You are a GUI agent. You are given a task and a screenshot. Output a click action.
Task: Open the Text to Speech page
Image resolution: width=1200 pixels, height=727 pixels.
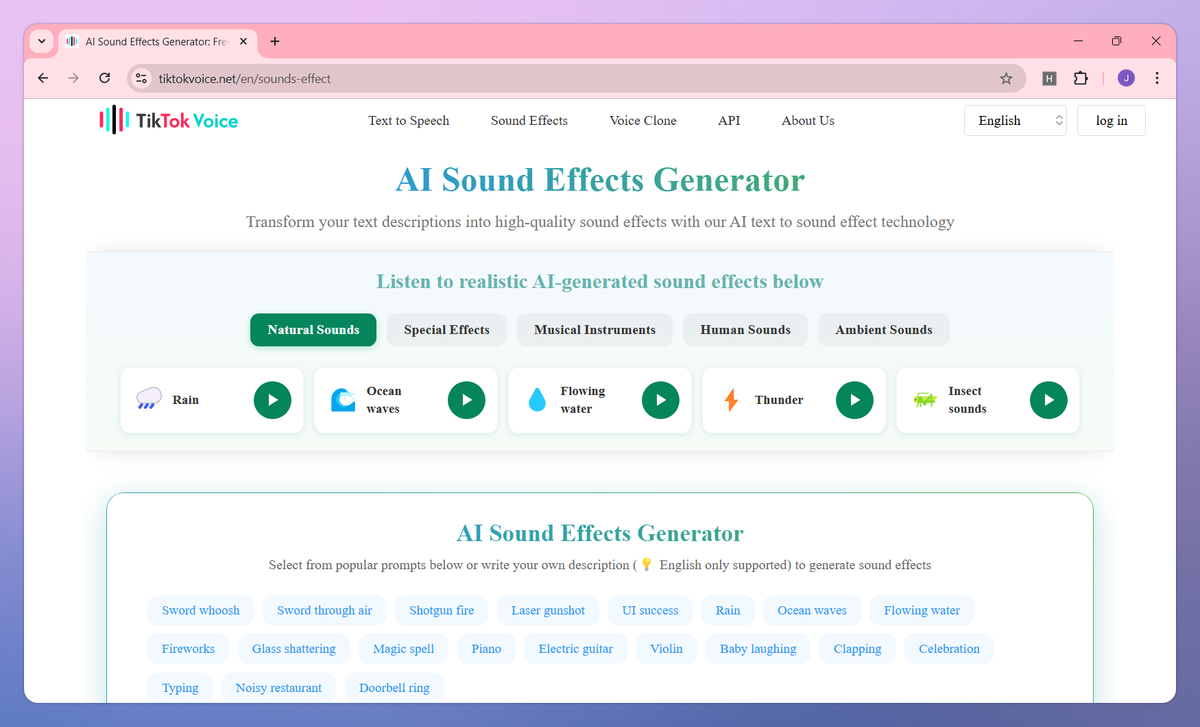click(408, 120)
